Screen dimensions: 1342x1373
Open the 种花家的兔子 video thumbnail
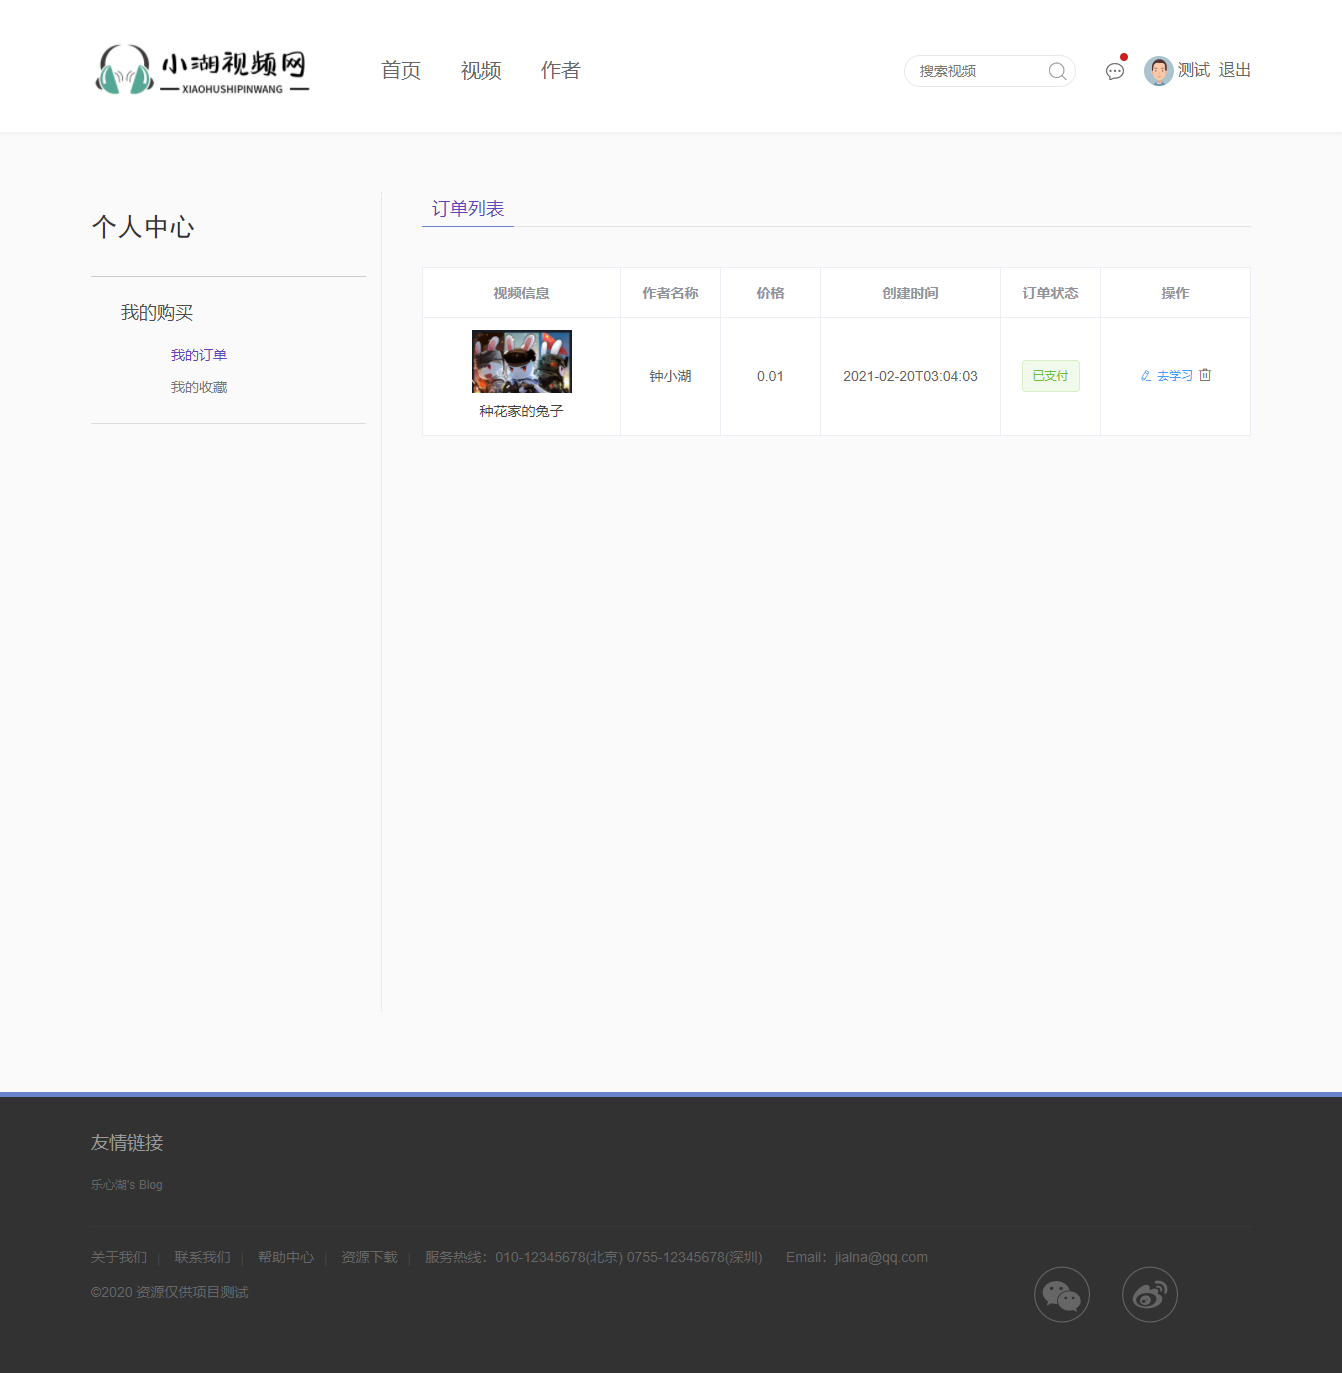click(522, 361)
